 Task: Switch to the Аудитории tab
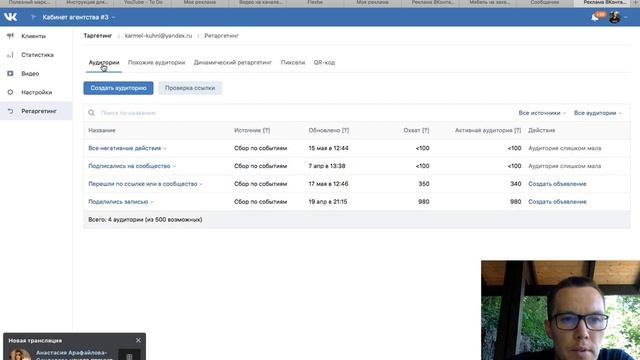104,62
